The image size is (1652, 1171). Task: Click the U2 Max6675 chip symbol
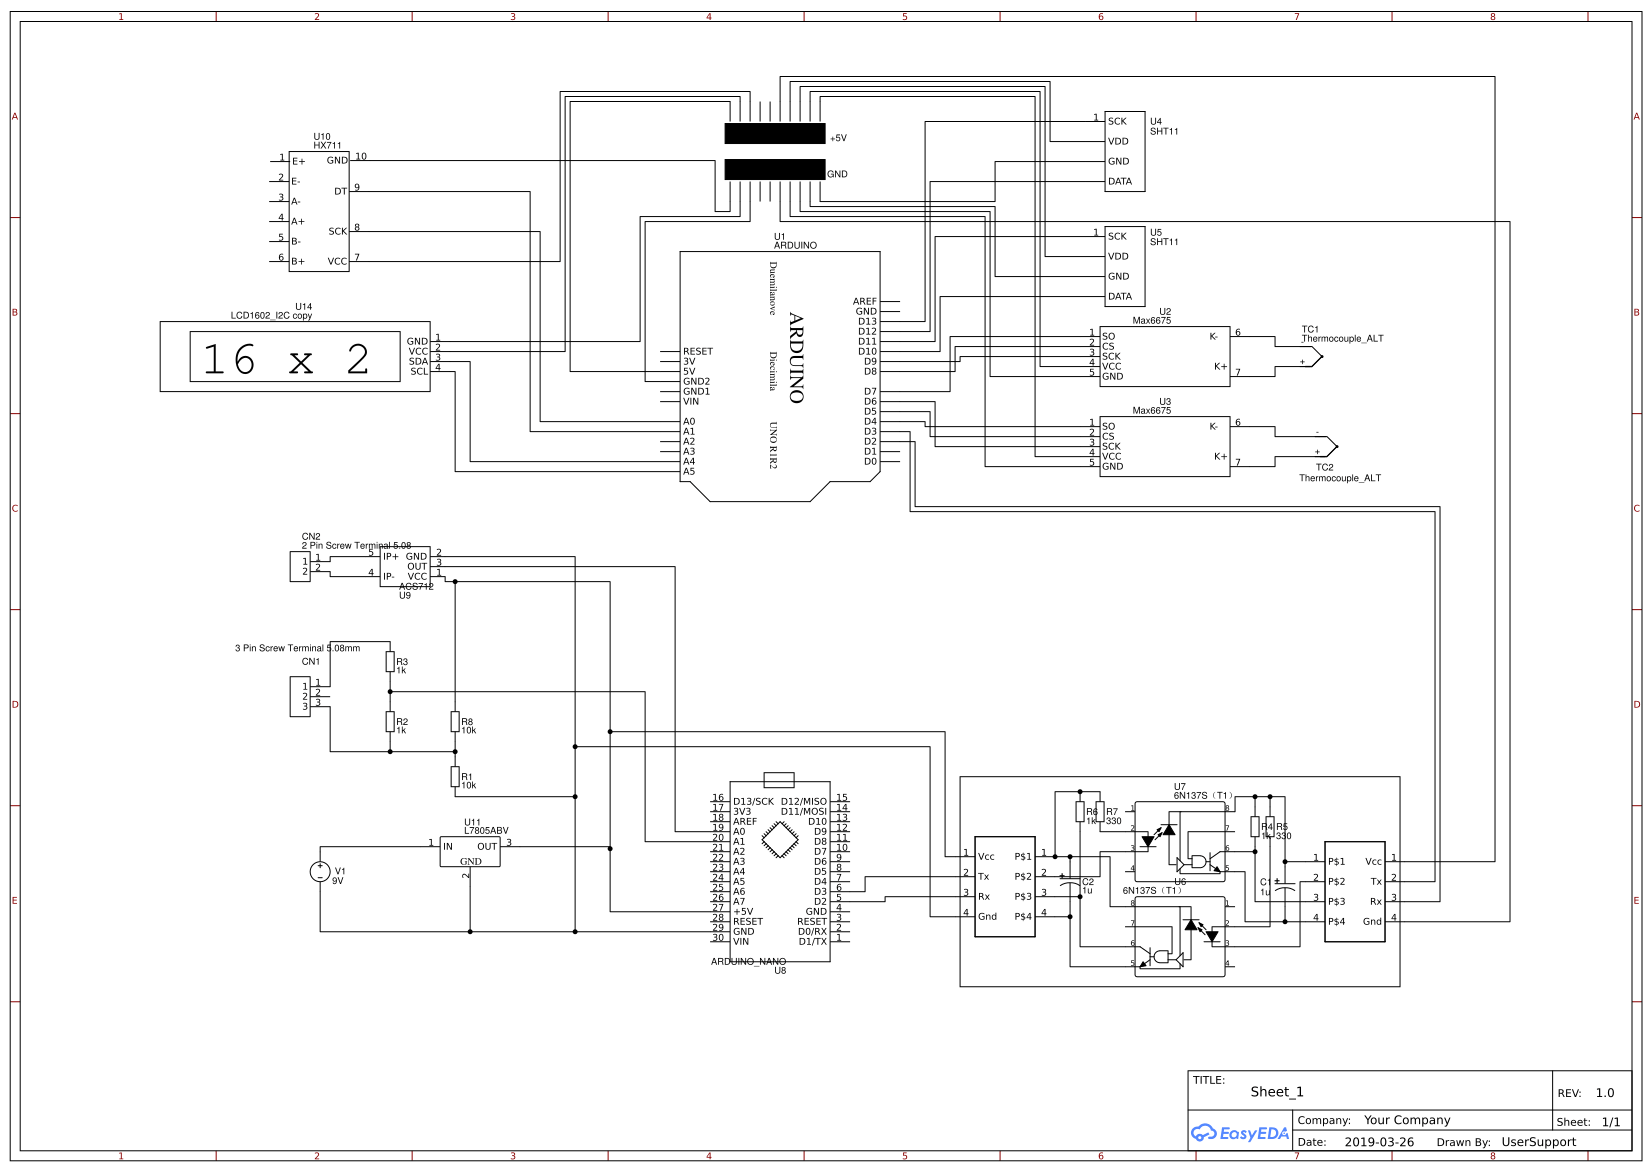pos(1164,356)
